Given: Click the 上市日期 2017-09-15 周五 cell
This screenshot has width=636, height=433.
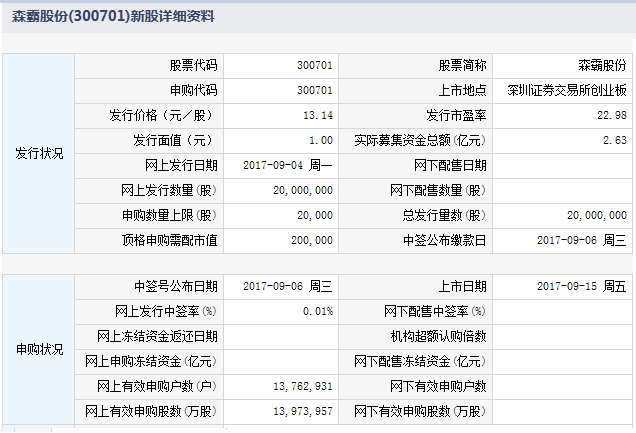Looking at the screenshot, I should (x=581, y=286).
